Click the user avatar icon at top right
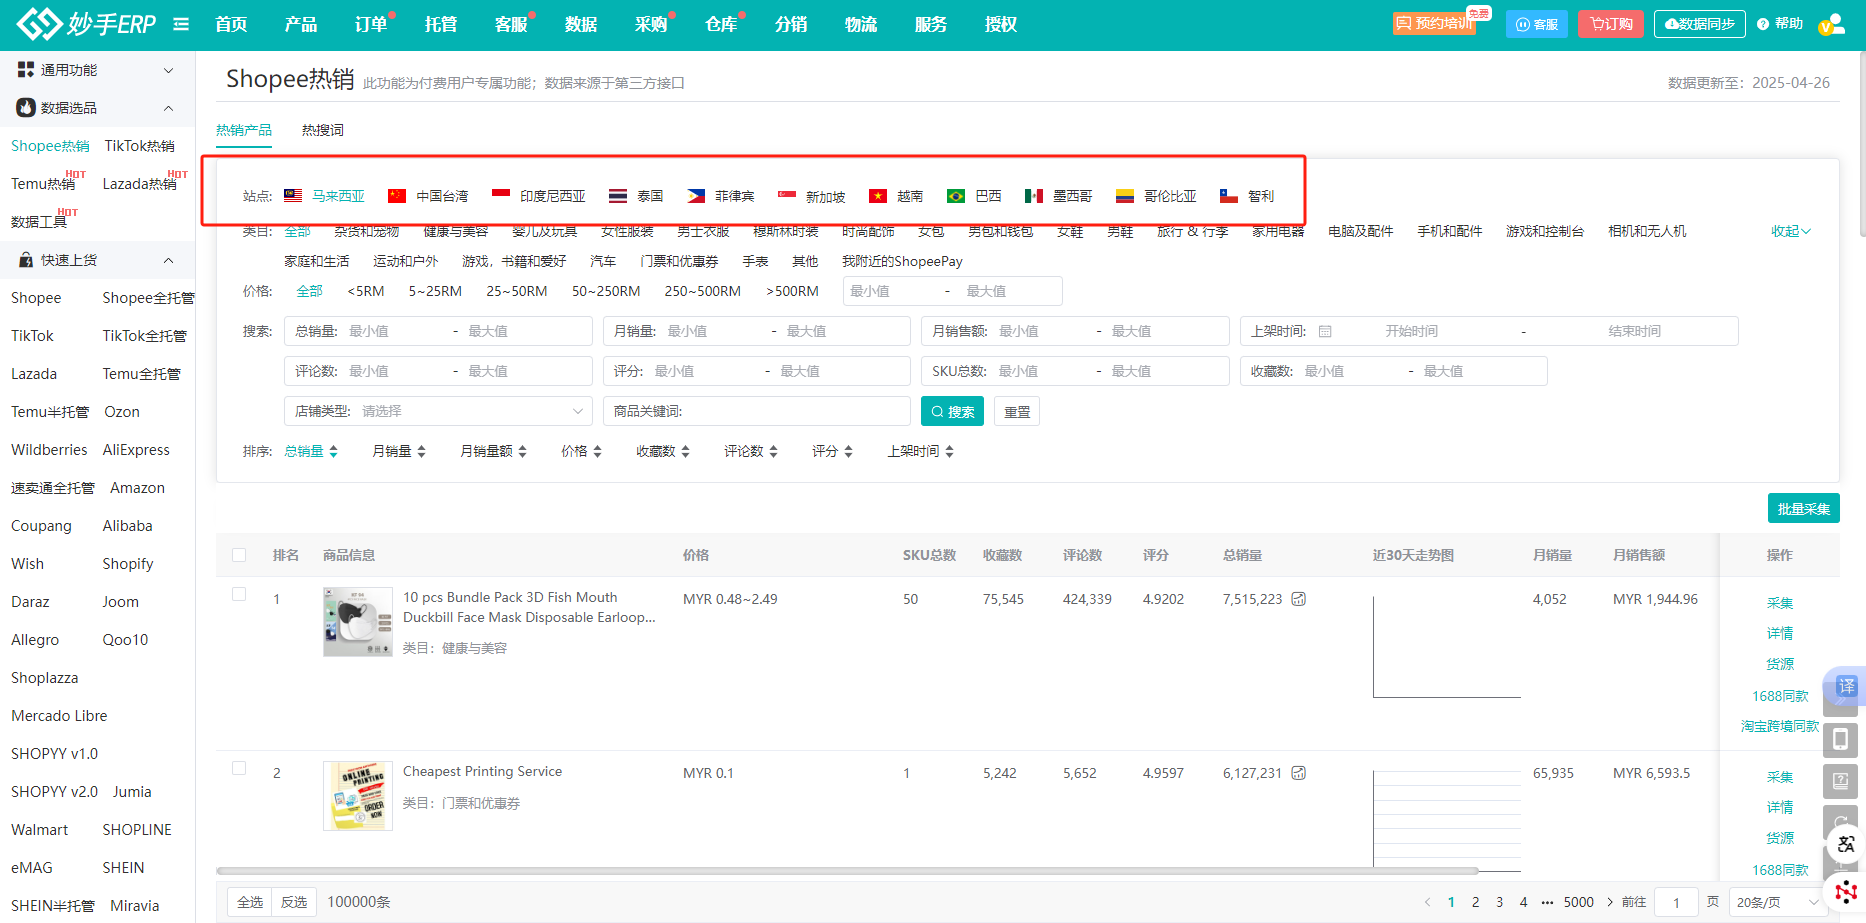The image size is (1866, 923). (x=1831, y=24)
